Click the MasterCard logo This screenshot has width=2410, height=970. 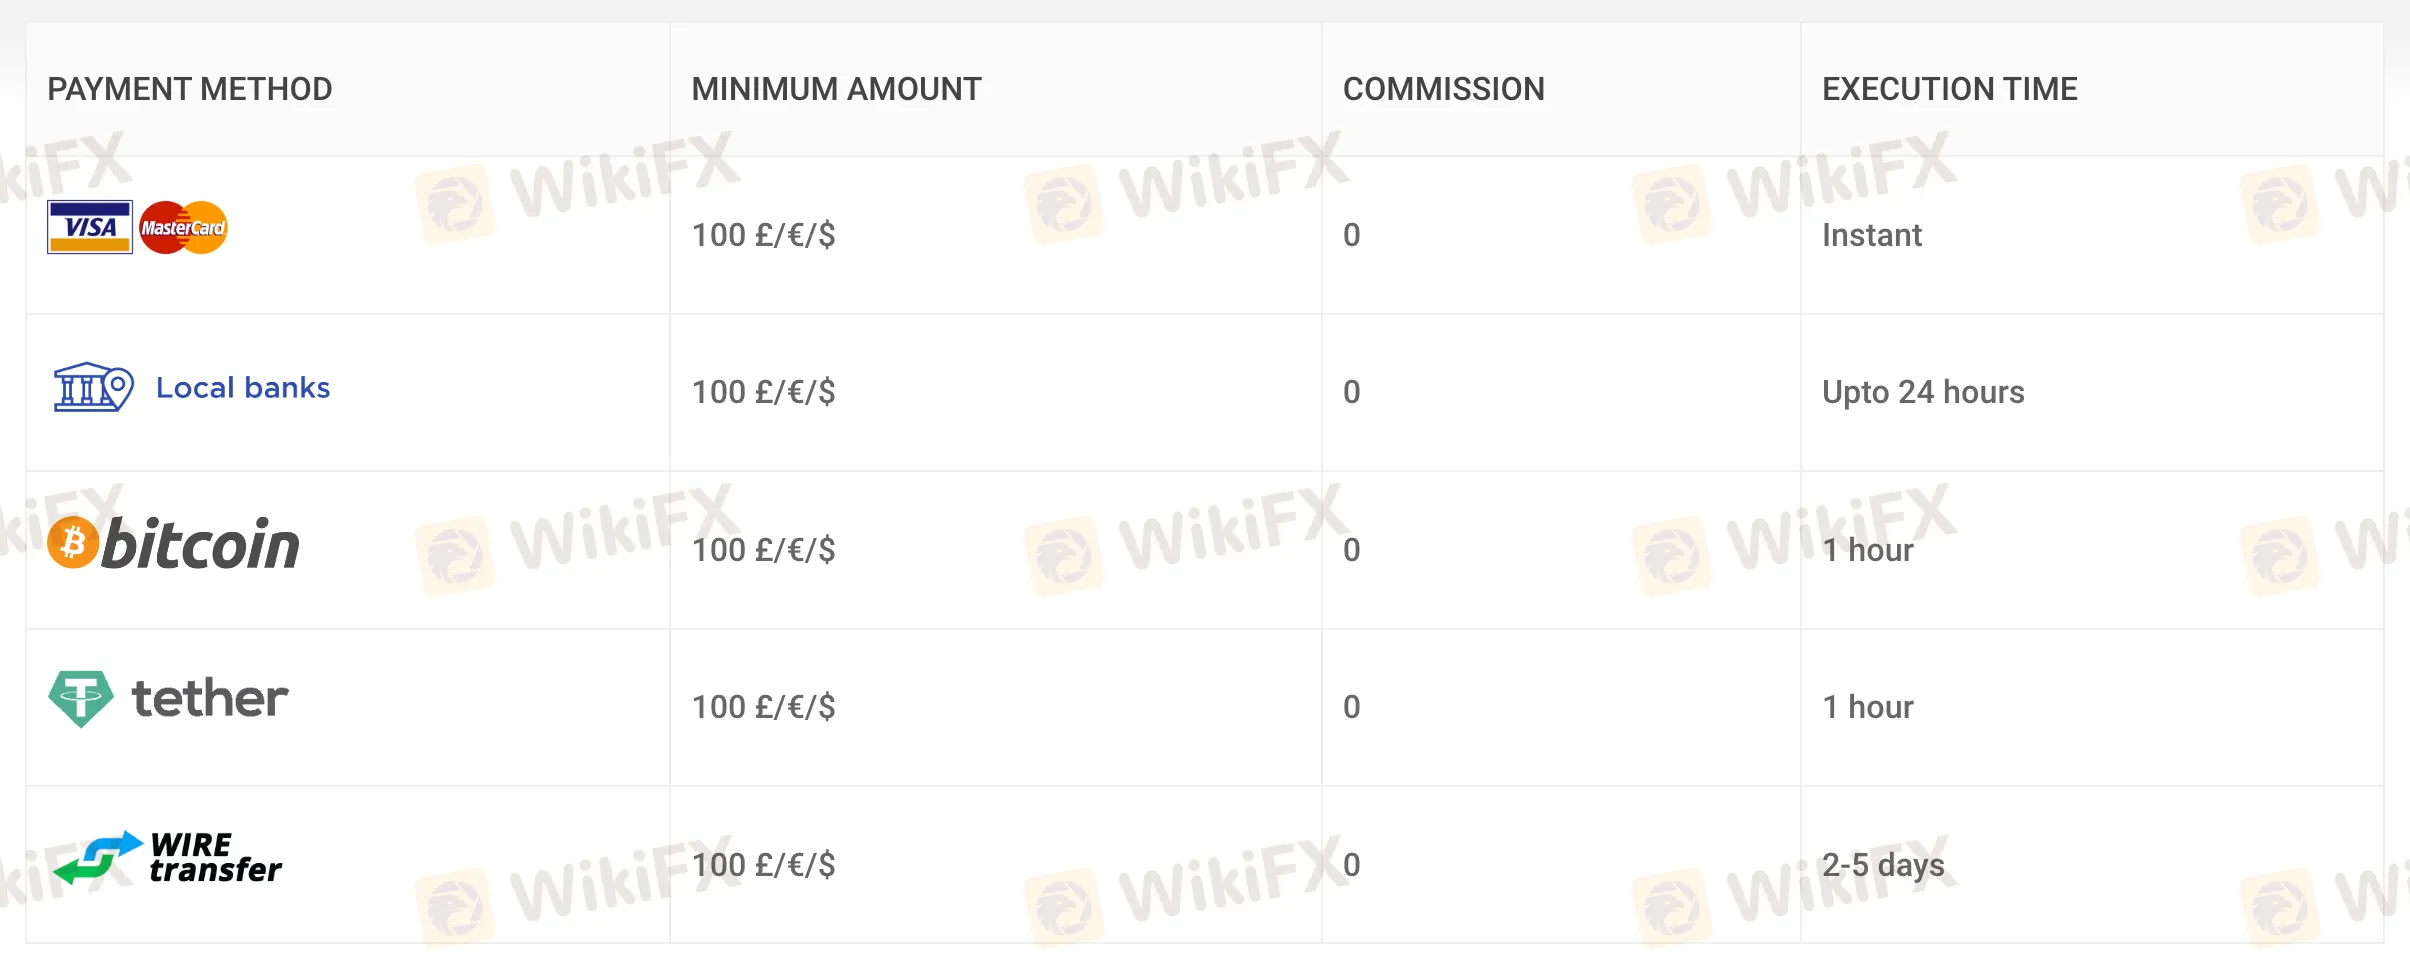tap(183, 227)
